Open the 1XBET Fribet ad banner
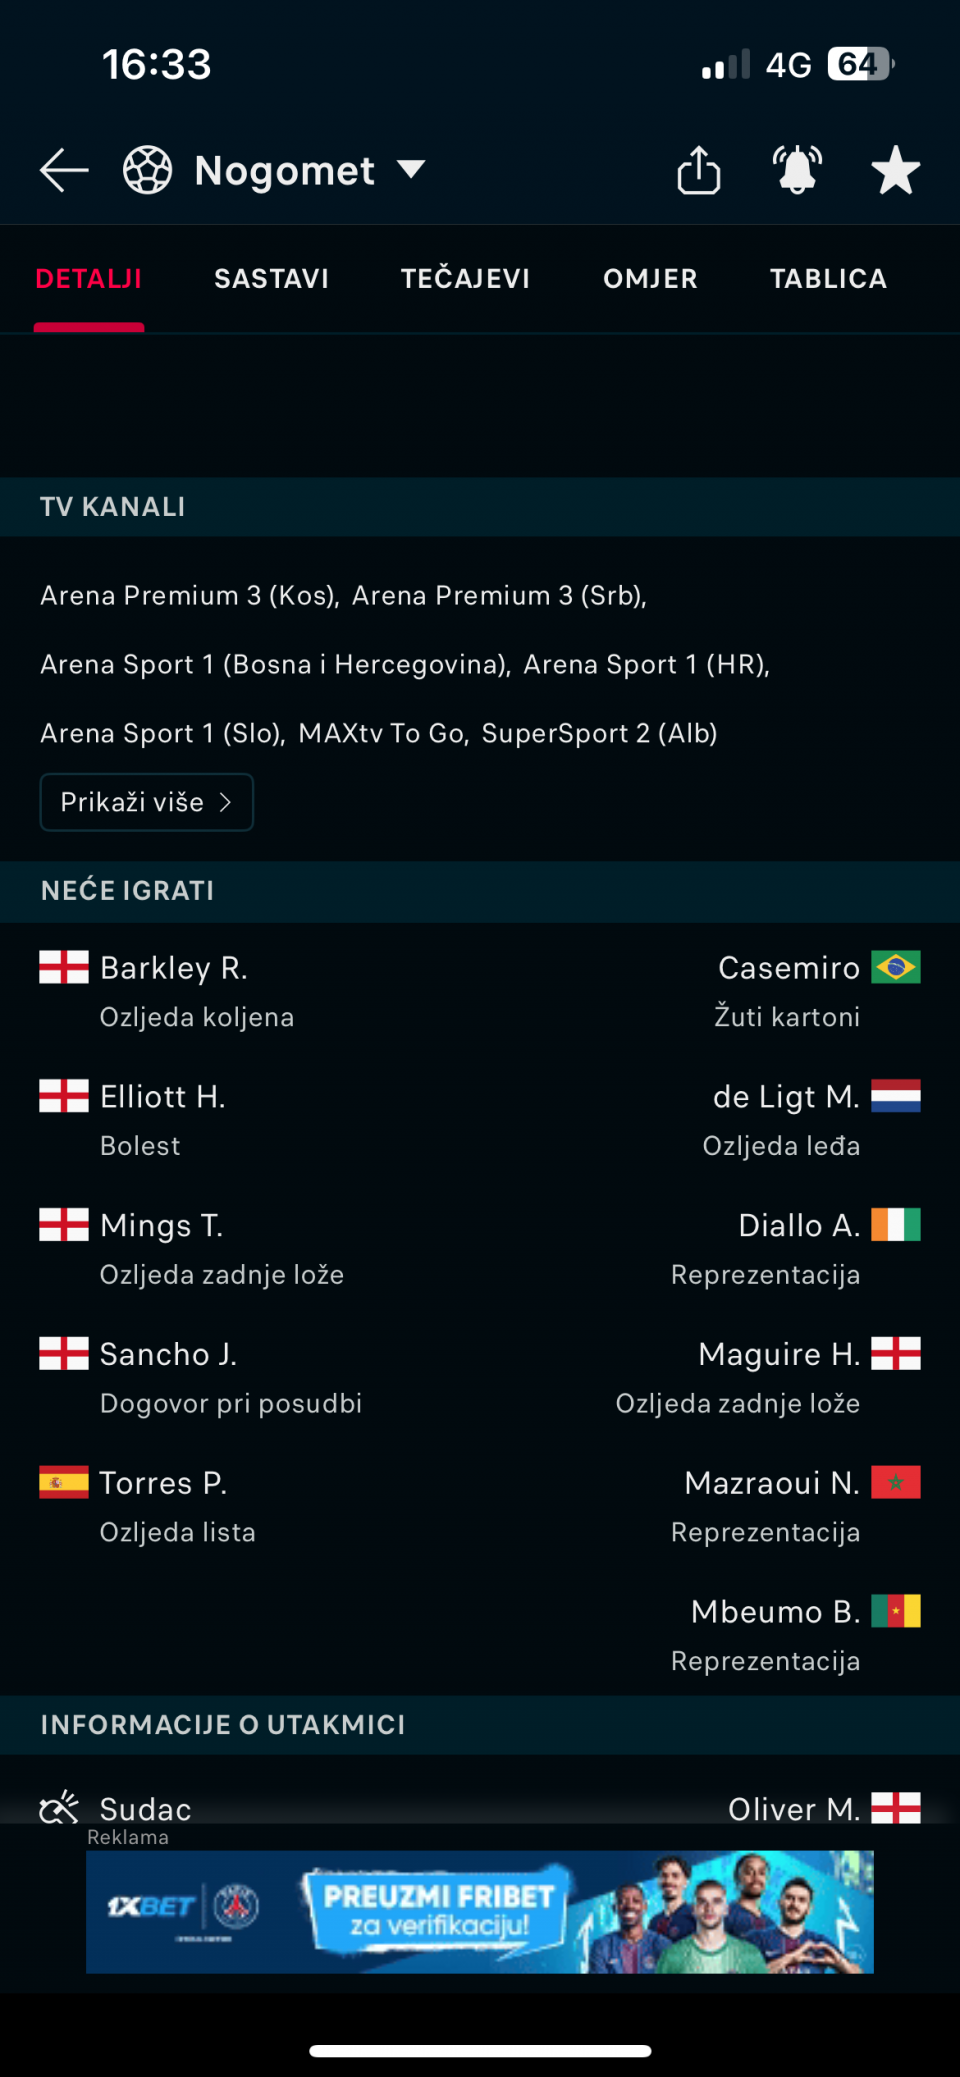960x2077 pixels. click(480, 1911)
